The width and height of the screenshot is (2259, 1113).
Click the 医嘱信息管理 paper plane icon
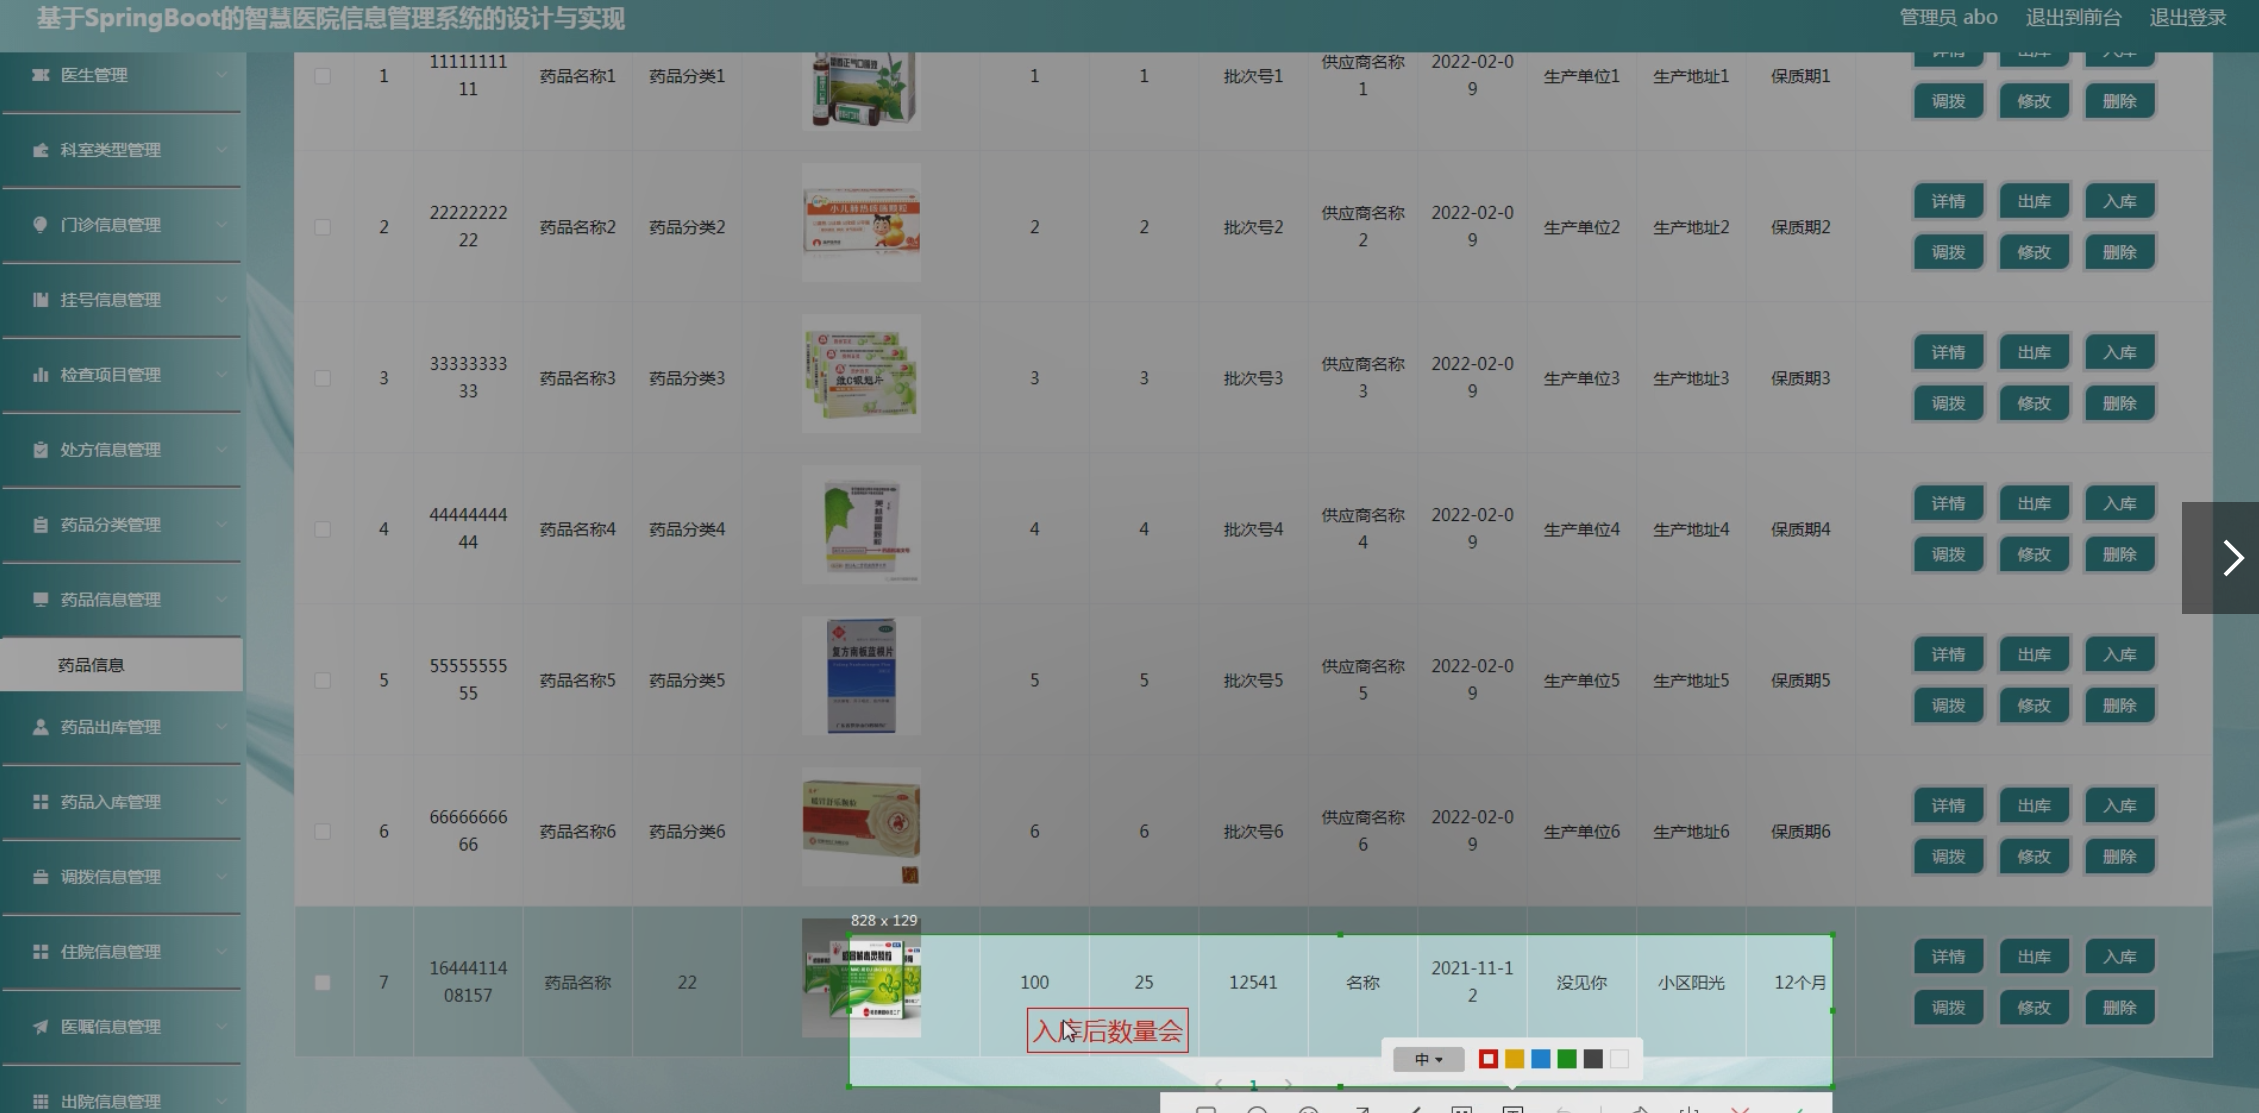[x=40, y=1027]
